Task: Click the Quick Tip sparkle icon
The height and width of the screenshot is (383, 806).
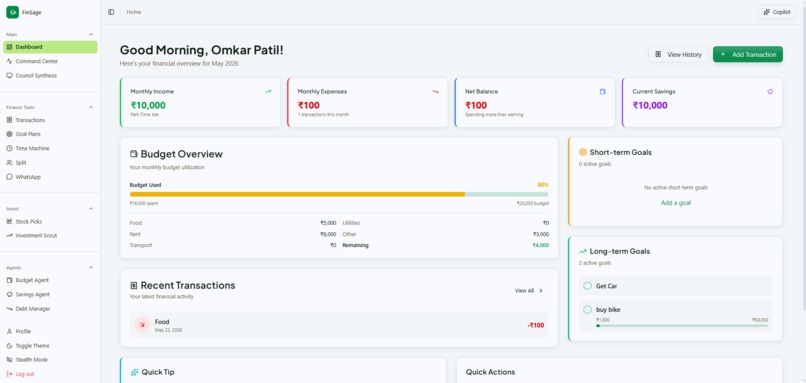Action: (135, 372)
